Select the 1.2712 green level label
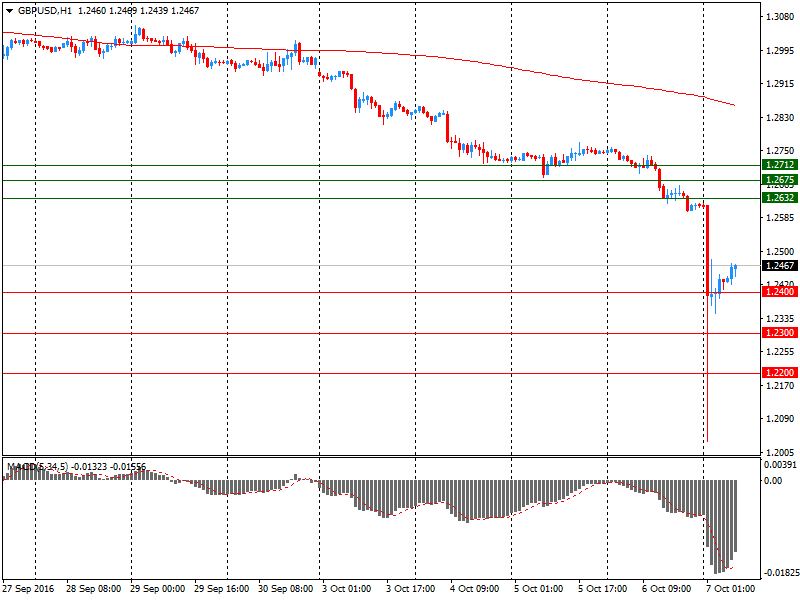Screen dimensions: 800x600 [x=780, y=165]
